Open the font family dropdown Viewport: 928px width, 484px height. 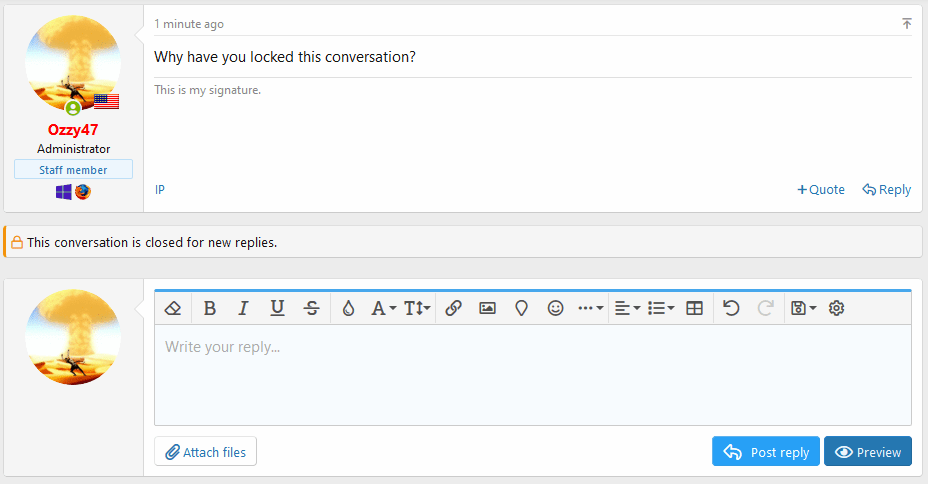[x=384, y=309]
